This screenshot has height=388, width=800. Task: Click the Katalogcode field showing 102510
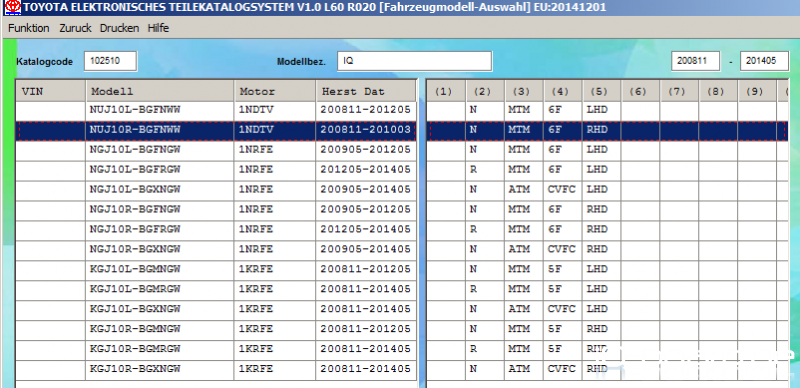(x=111, y=61)
